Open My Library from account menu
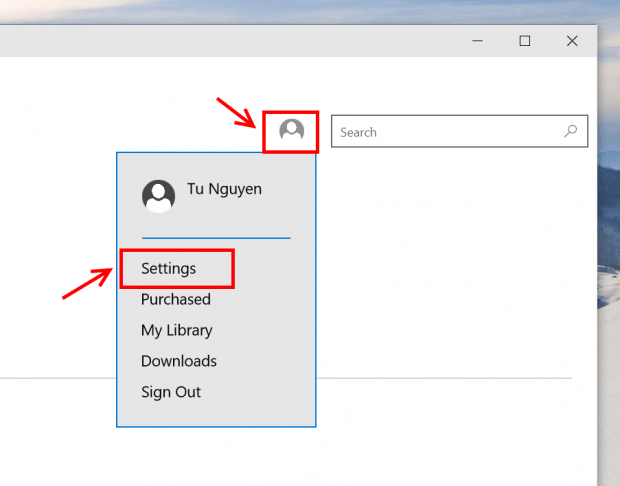620x486 pixels. click(177, 330)
